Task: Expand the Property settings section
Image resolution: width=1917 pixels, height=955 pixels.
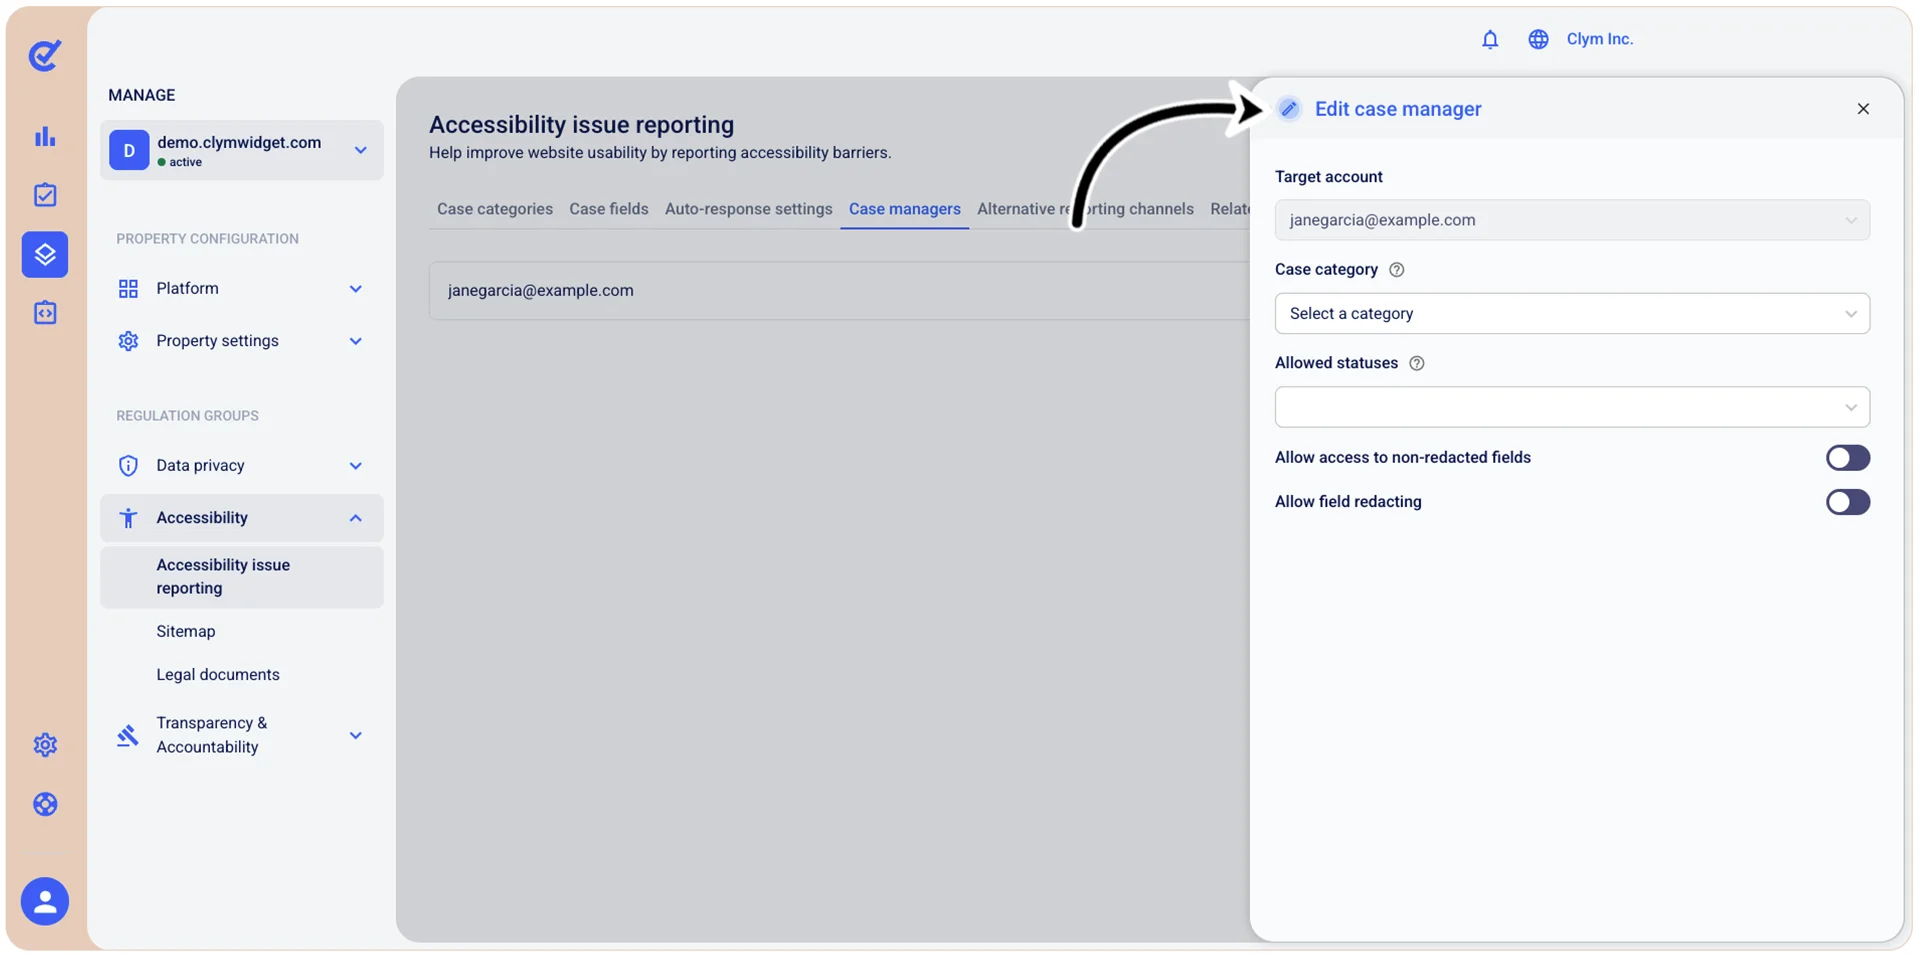Action: pos(355,341)
